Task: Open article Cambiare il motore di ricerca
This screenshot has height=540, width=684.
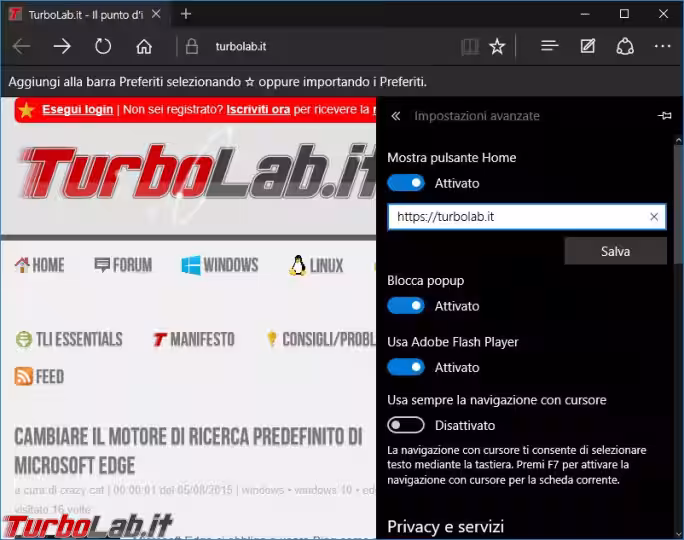Action: pyautogui.click(x=188, y=451)
